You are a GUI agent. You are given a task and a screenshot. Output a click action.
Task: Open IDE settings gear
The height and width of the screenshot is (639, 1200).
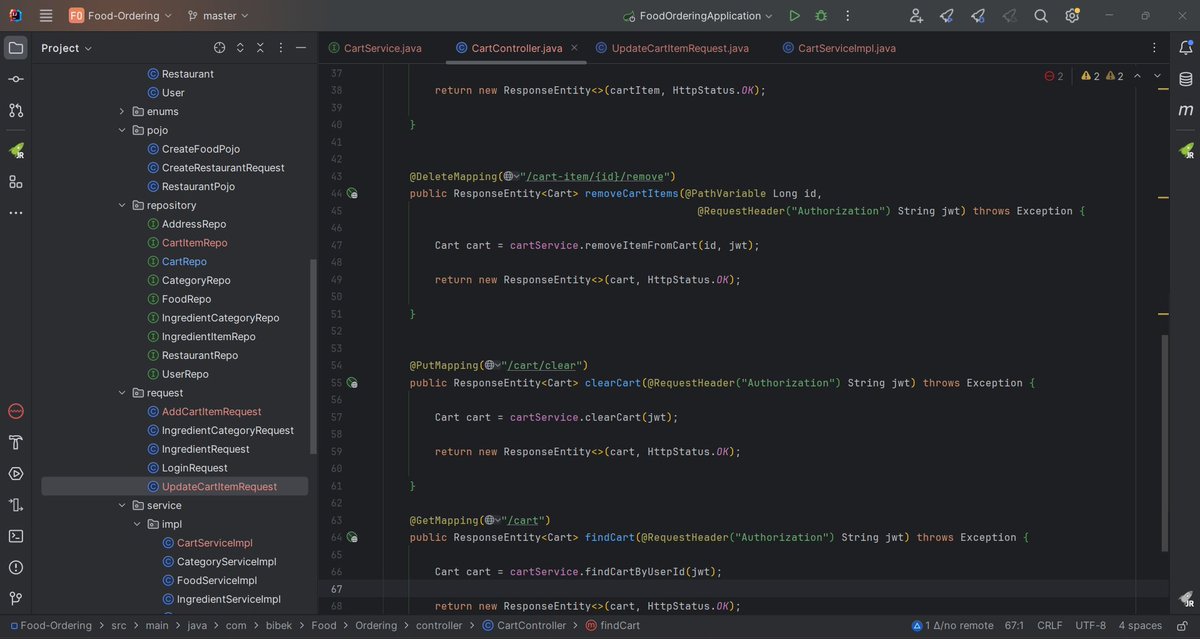click(x=1072, y=16)
